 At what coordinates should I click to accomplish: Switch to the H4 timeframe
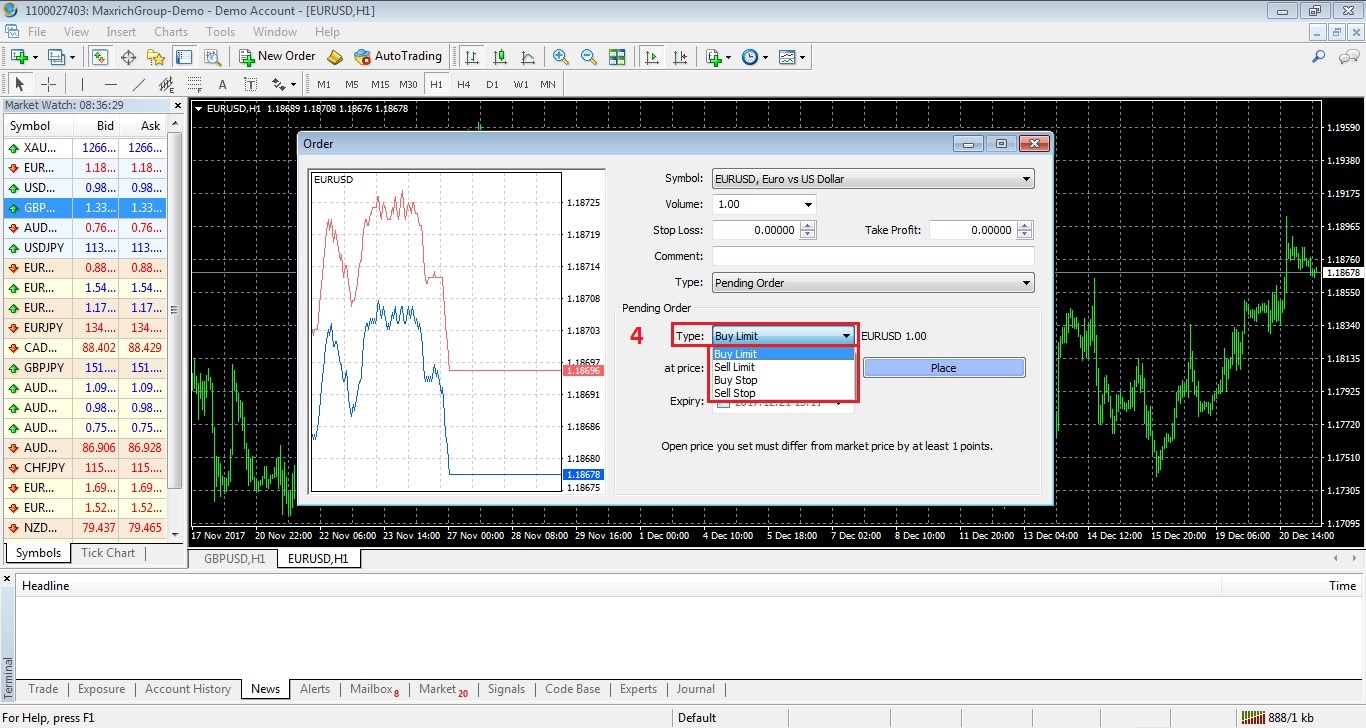pyautogui.click(x=464, y=85)
